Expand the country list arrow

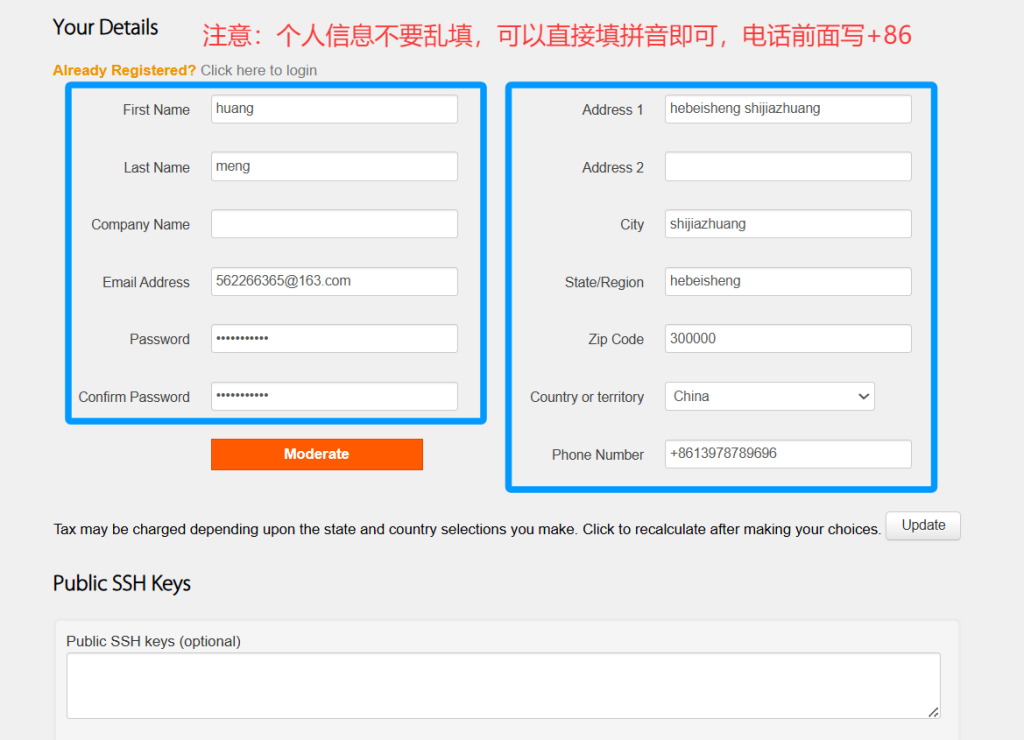click(x=862, y=396)
